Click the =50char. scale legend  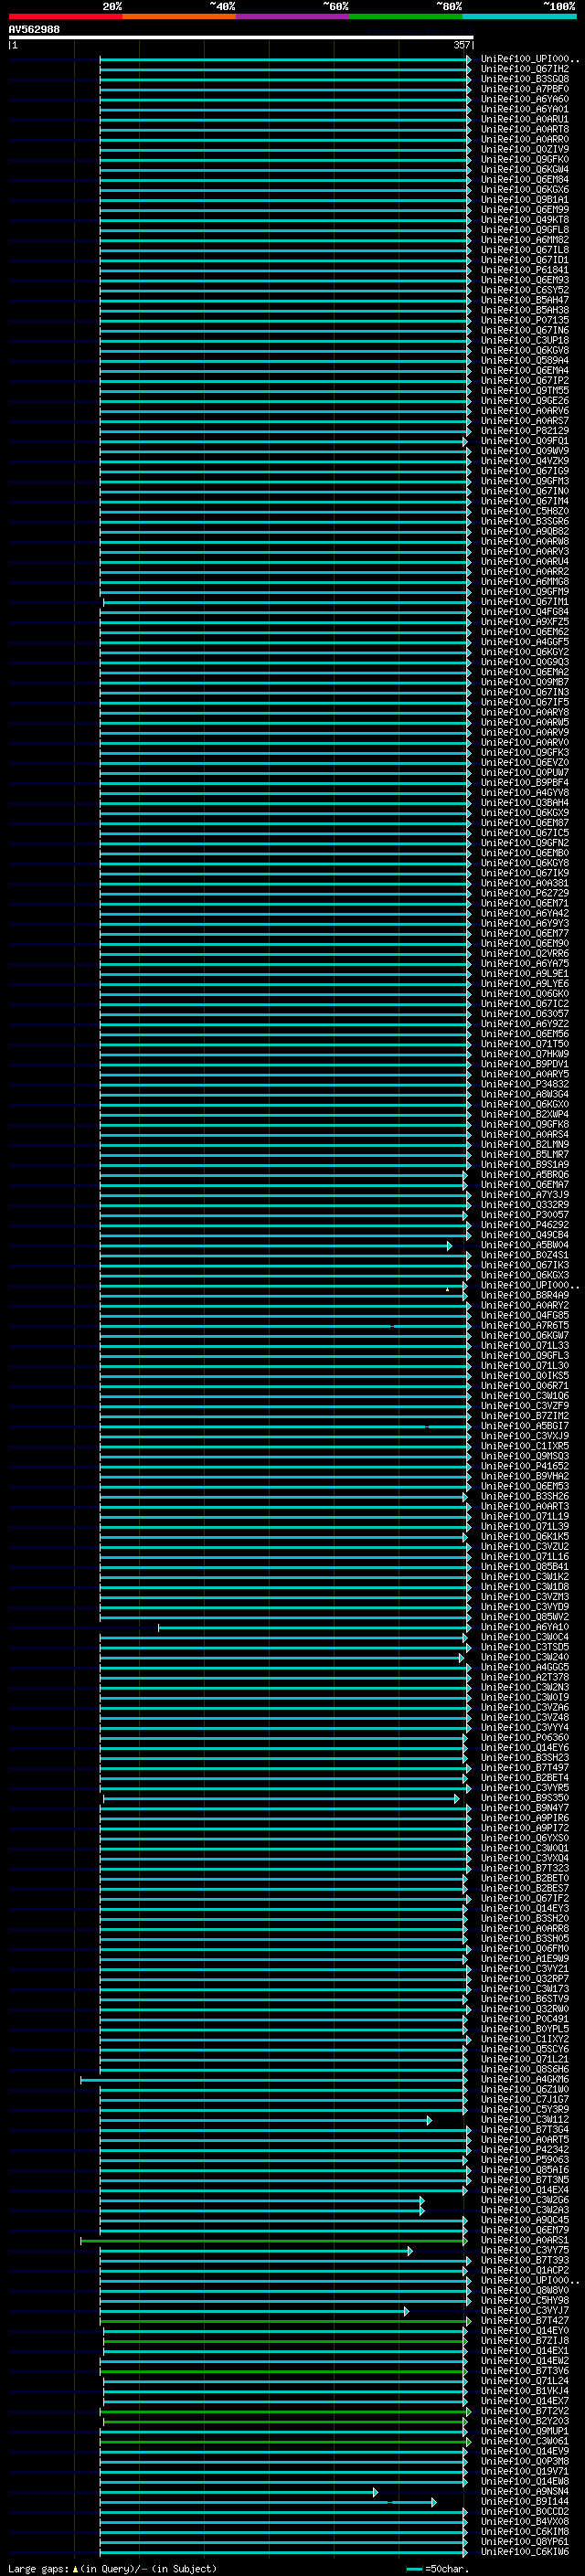[x=437, y=2569]
